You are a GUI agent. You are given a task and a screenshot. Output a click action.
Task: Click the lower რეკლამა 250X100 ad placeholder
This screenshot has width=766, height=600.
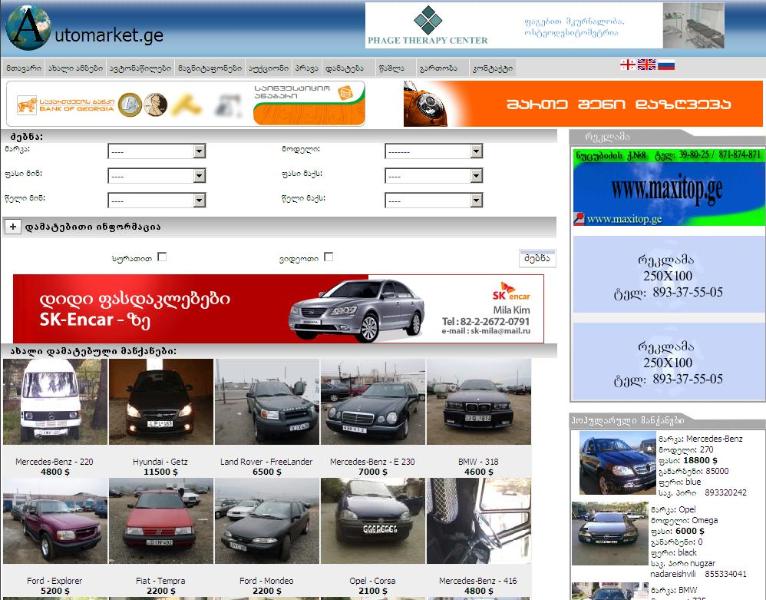pyautogui.click(x=668, y=362)
